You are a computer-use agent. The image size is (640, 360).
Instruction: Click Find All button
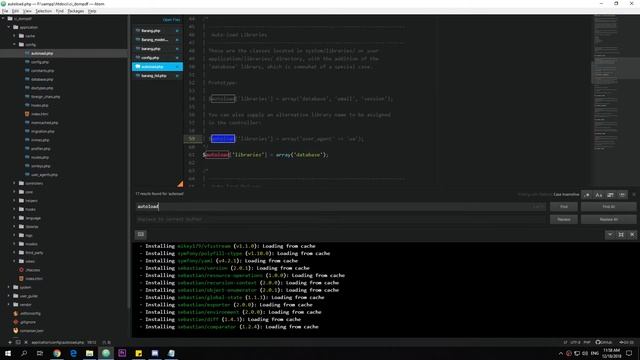click(x=609, y=207)
